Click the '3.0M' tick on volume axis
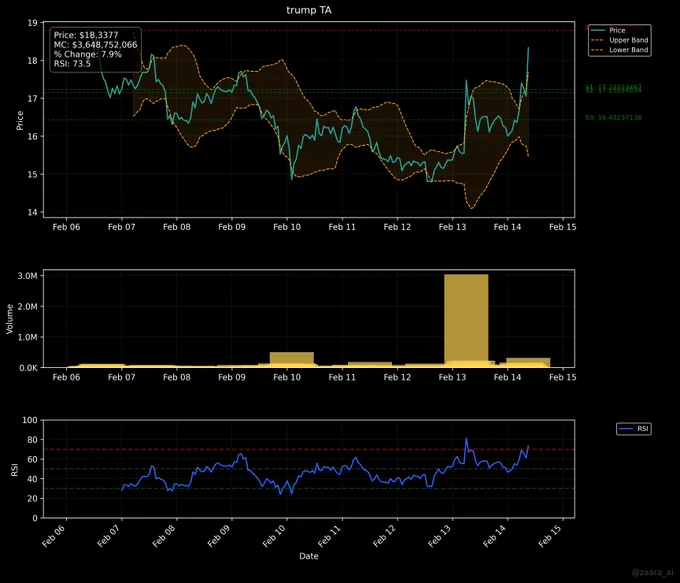This screenshot has height=583, width=680. point(27,276)
